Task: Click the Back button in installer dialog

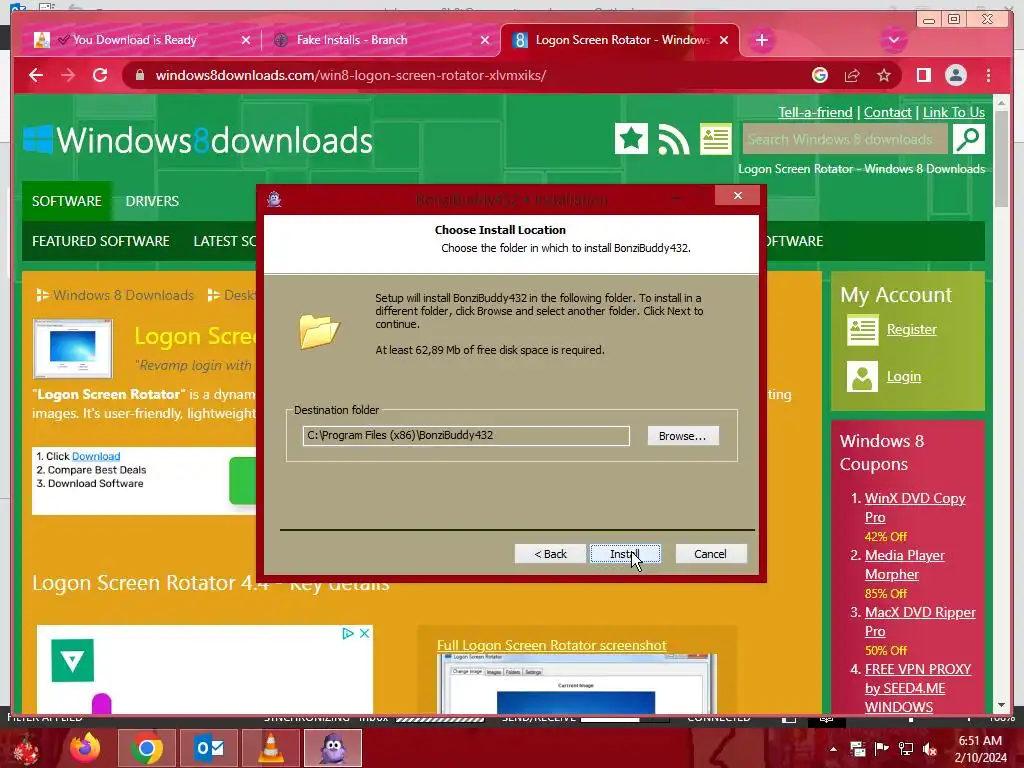Action: 550,554
